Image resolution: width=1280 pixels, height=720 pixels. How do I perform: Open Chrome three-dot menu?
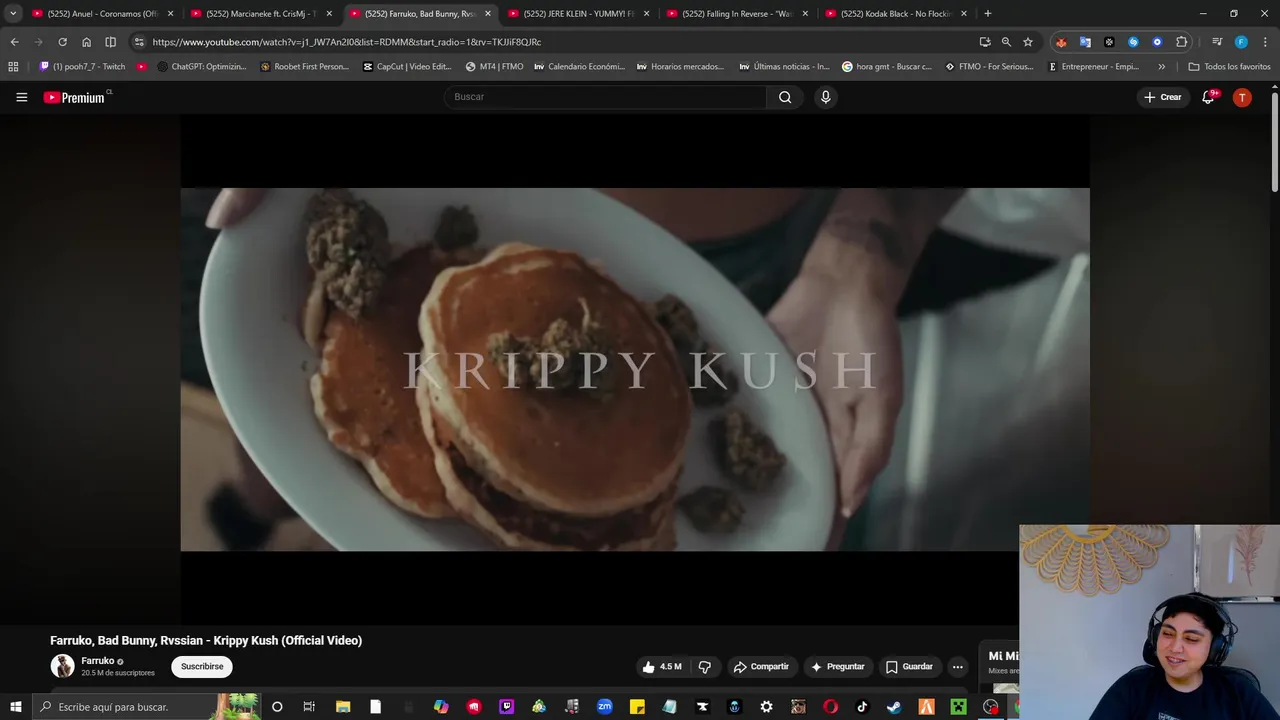point(1264,42)
